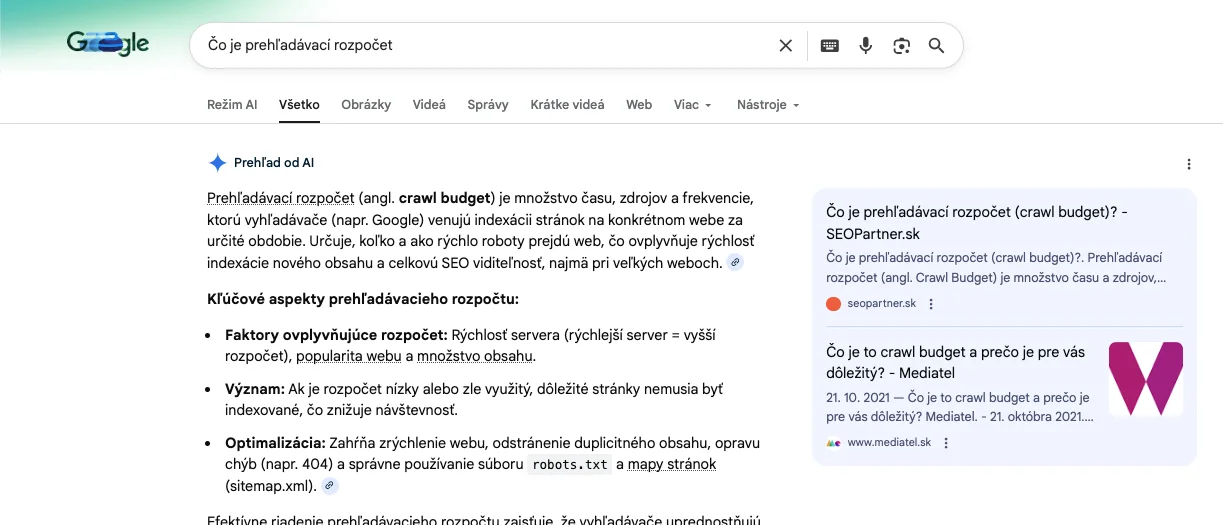The image size is (1223, 525).
Task: Open three-dot menu next to seopartner.sk
Action: click(x=931, y=304)
